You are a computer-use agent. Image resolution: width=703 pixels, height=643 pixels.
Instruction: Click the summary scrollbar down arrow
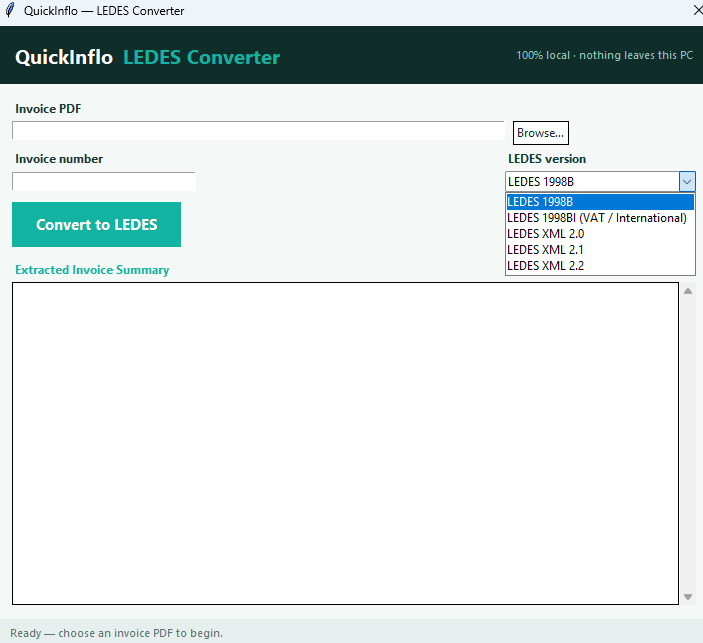tap(688, 597)
